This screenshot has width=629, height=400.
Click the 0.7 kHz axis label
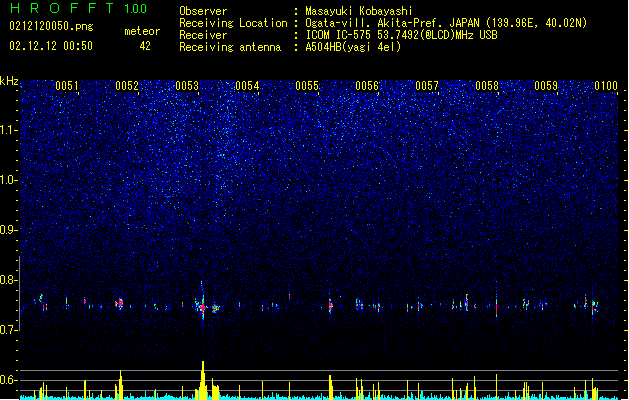8,330
